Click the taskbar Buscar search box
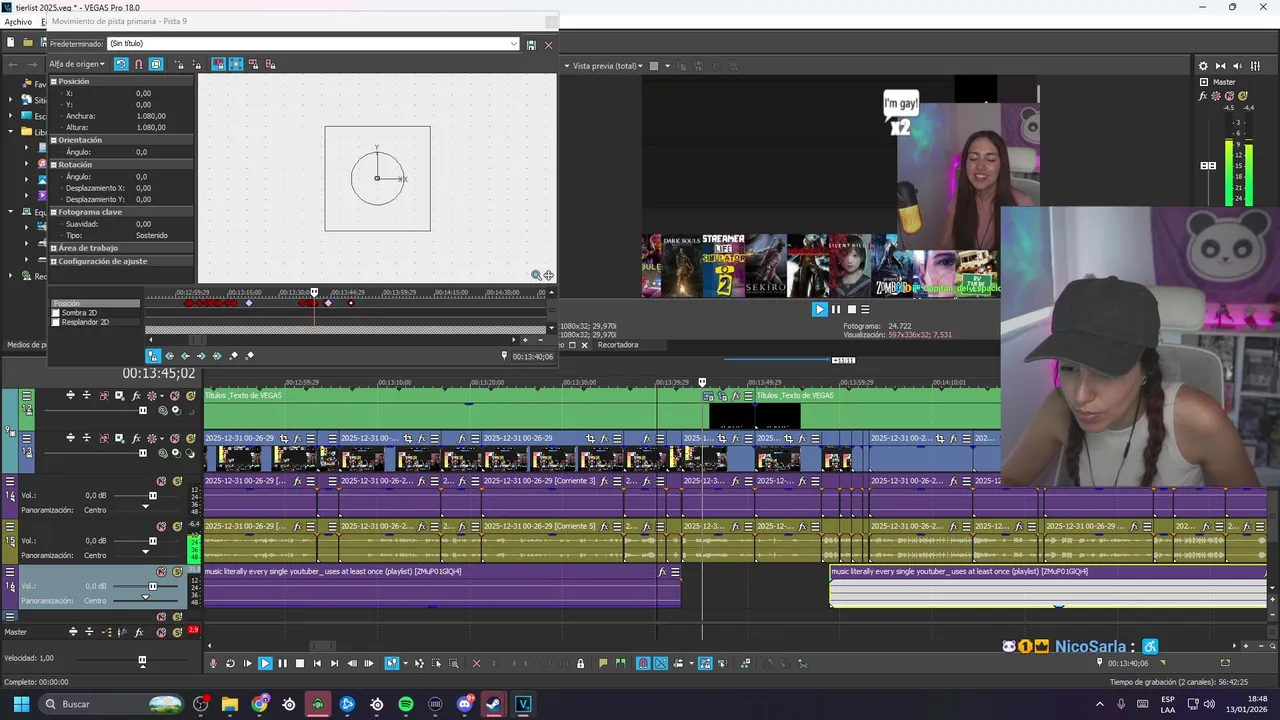 click(x=110, y=704)
